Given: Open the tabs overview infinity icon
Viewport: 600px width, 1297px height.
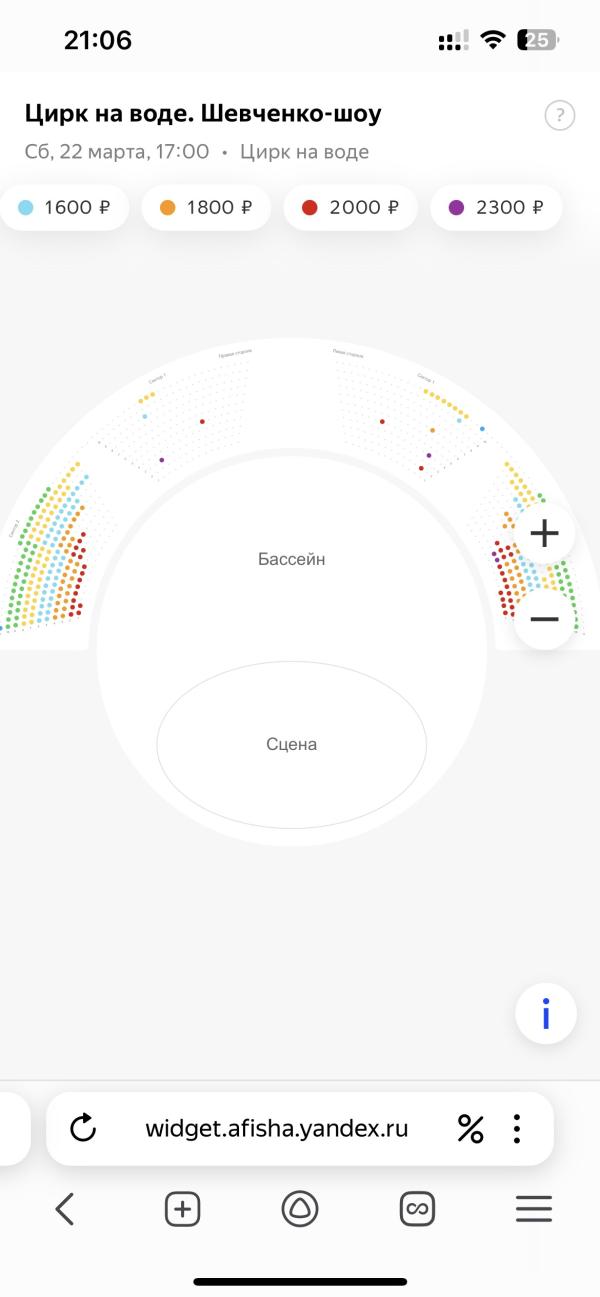Looking at the screenshot, I should (417, 1210).
